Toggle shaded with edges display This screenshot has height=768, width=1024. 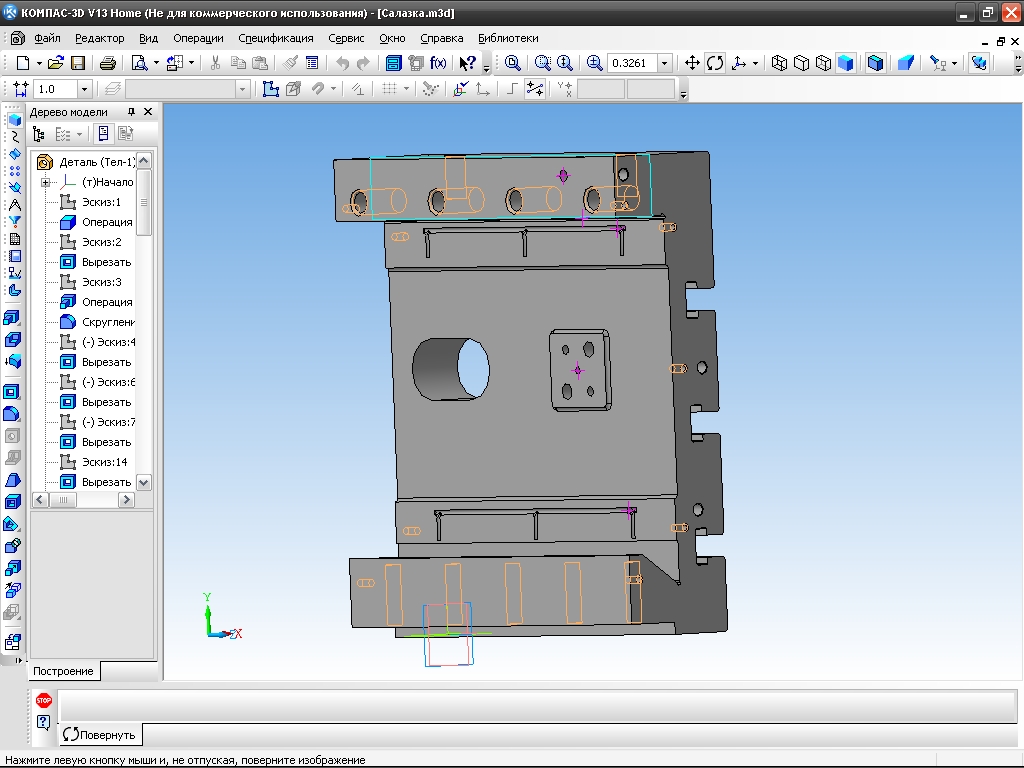pos(876,63)
